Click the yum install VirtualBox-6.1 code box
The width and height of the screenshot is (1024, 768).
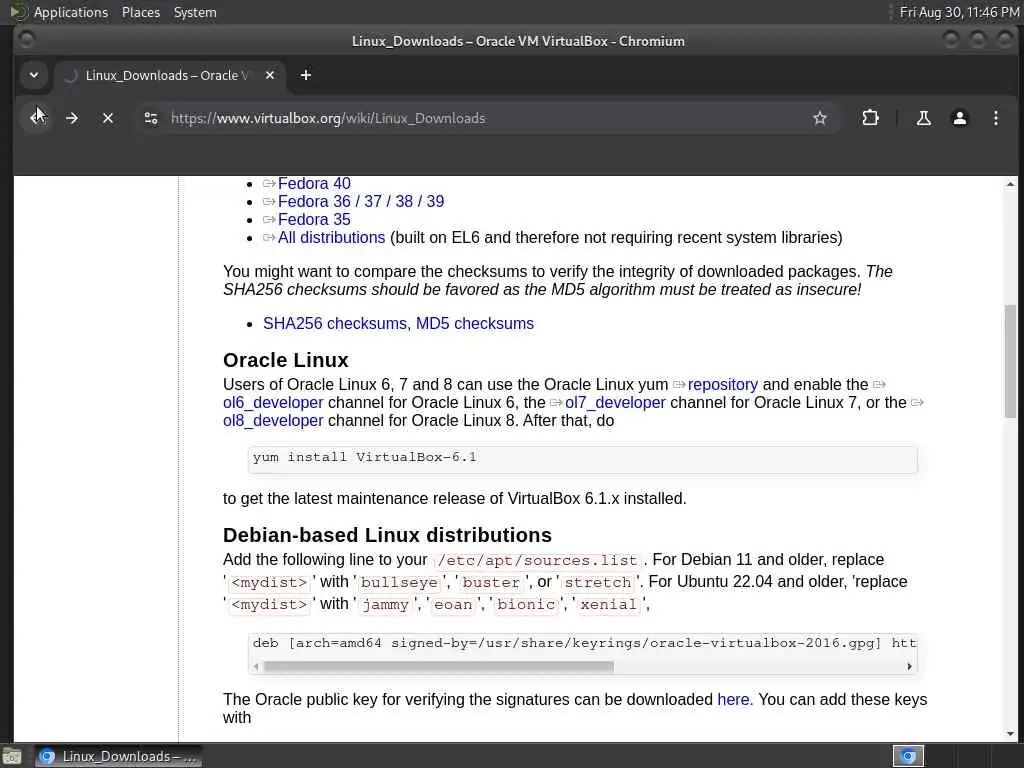pos(583,459)
